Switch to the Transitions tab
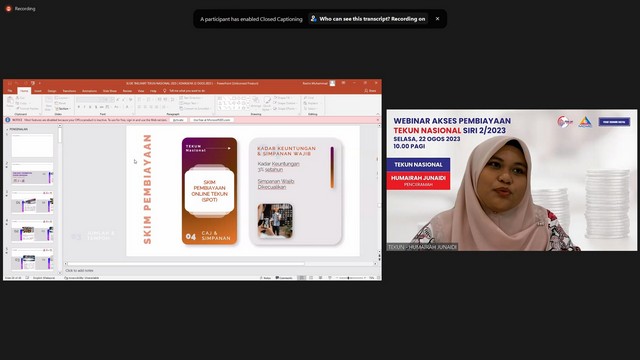Image resolution: width=640 pixels, height=360 pixels. pos(69,91)
